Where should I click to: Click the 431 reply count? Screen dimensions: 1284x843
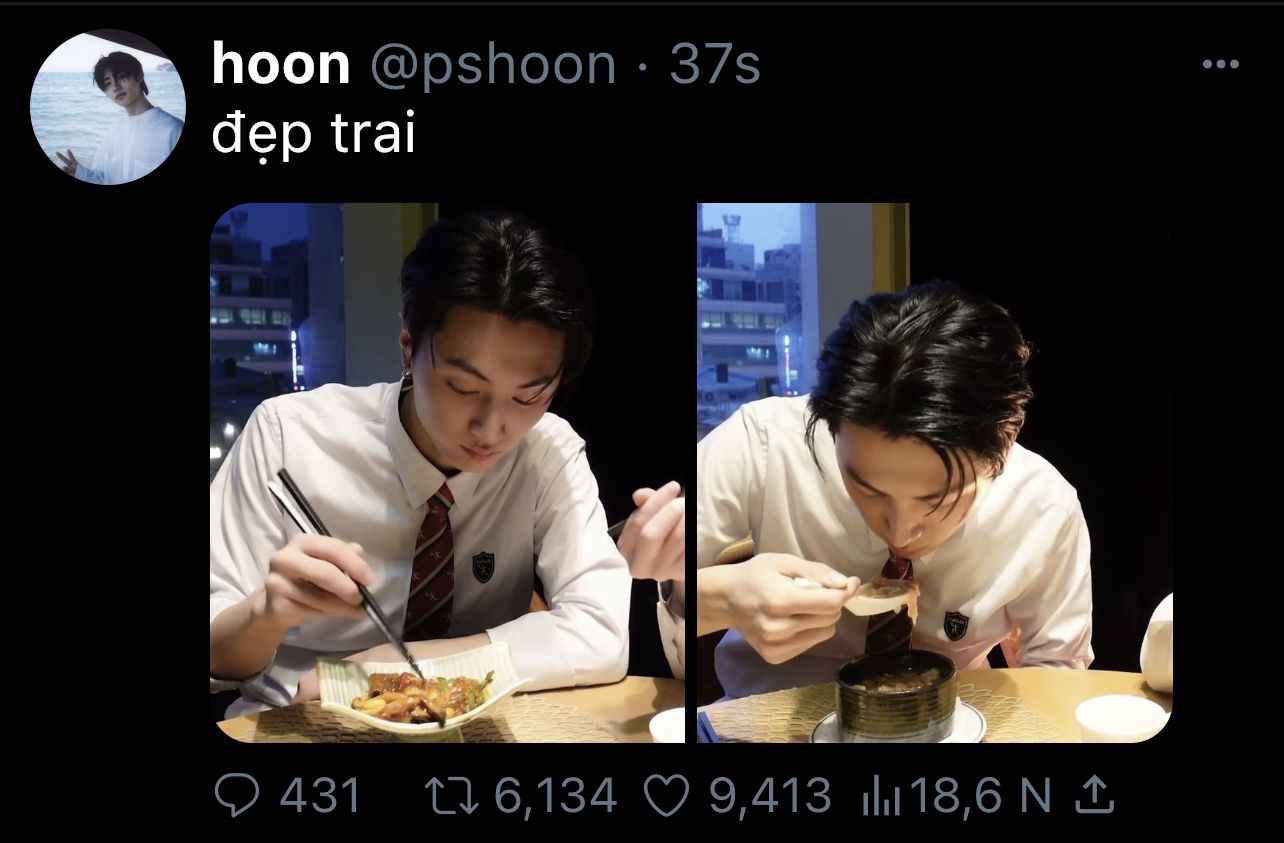[320, 796]
